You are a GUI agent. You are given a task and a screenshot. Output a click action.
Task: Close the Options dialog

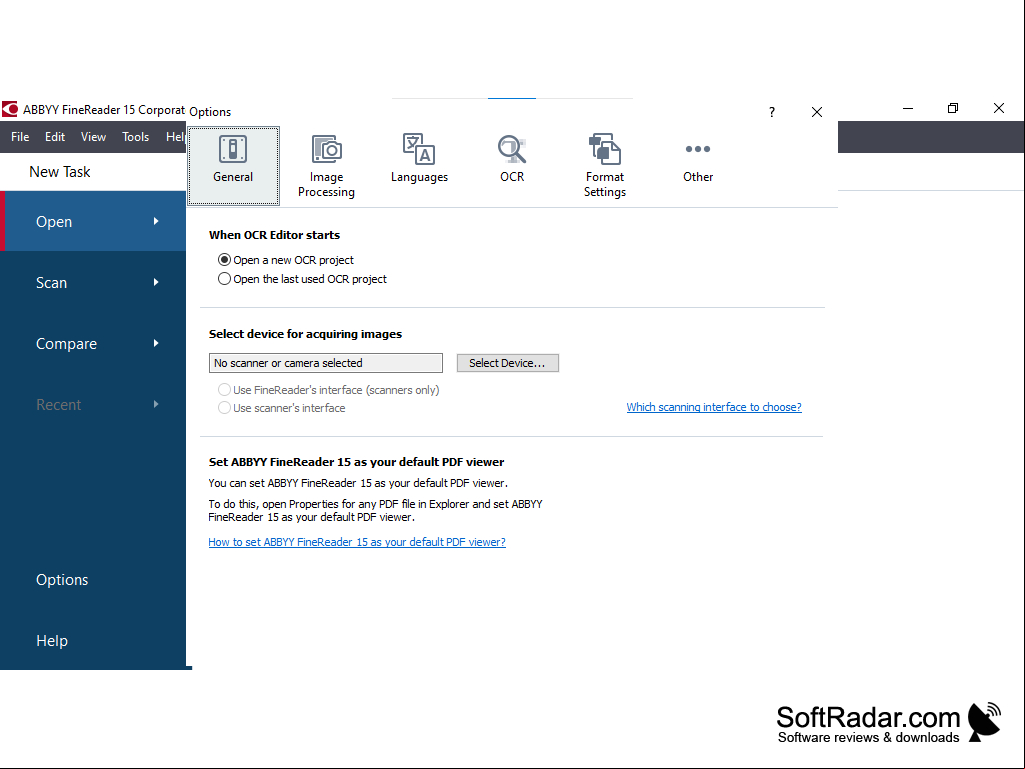(816, 112)
